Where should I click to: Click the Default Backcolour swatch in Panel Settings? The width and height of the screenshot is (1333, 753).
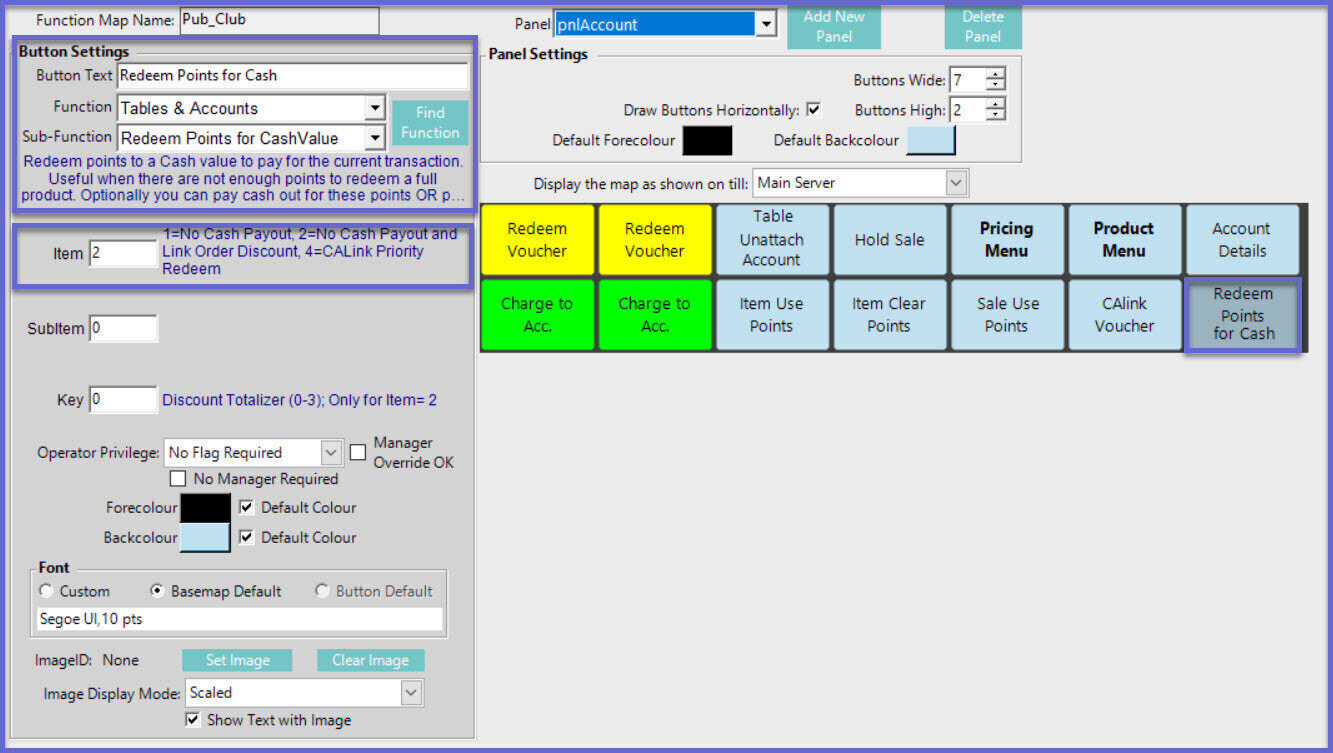pos(930,141)
